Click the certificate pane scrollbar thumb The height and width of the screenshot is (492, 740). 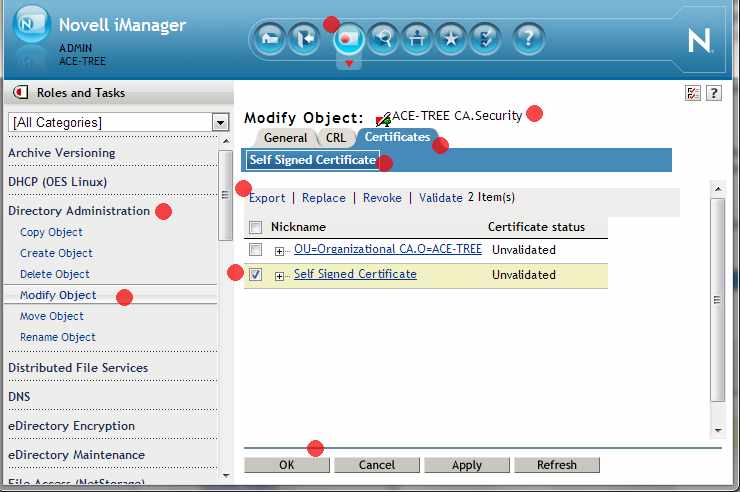(718, 300)
